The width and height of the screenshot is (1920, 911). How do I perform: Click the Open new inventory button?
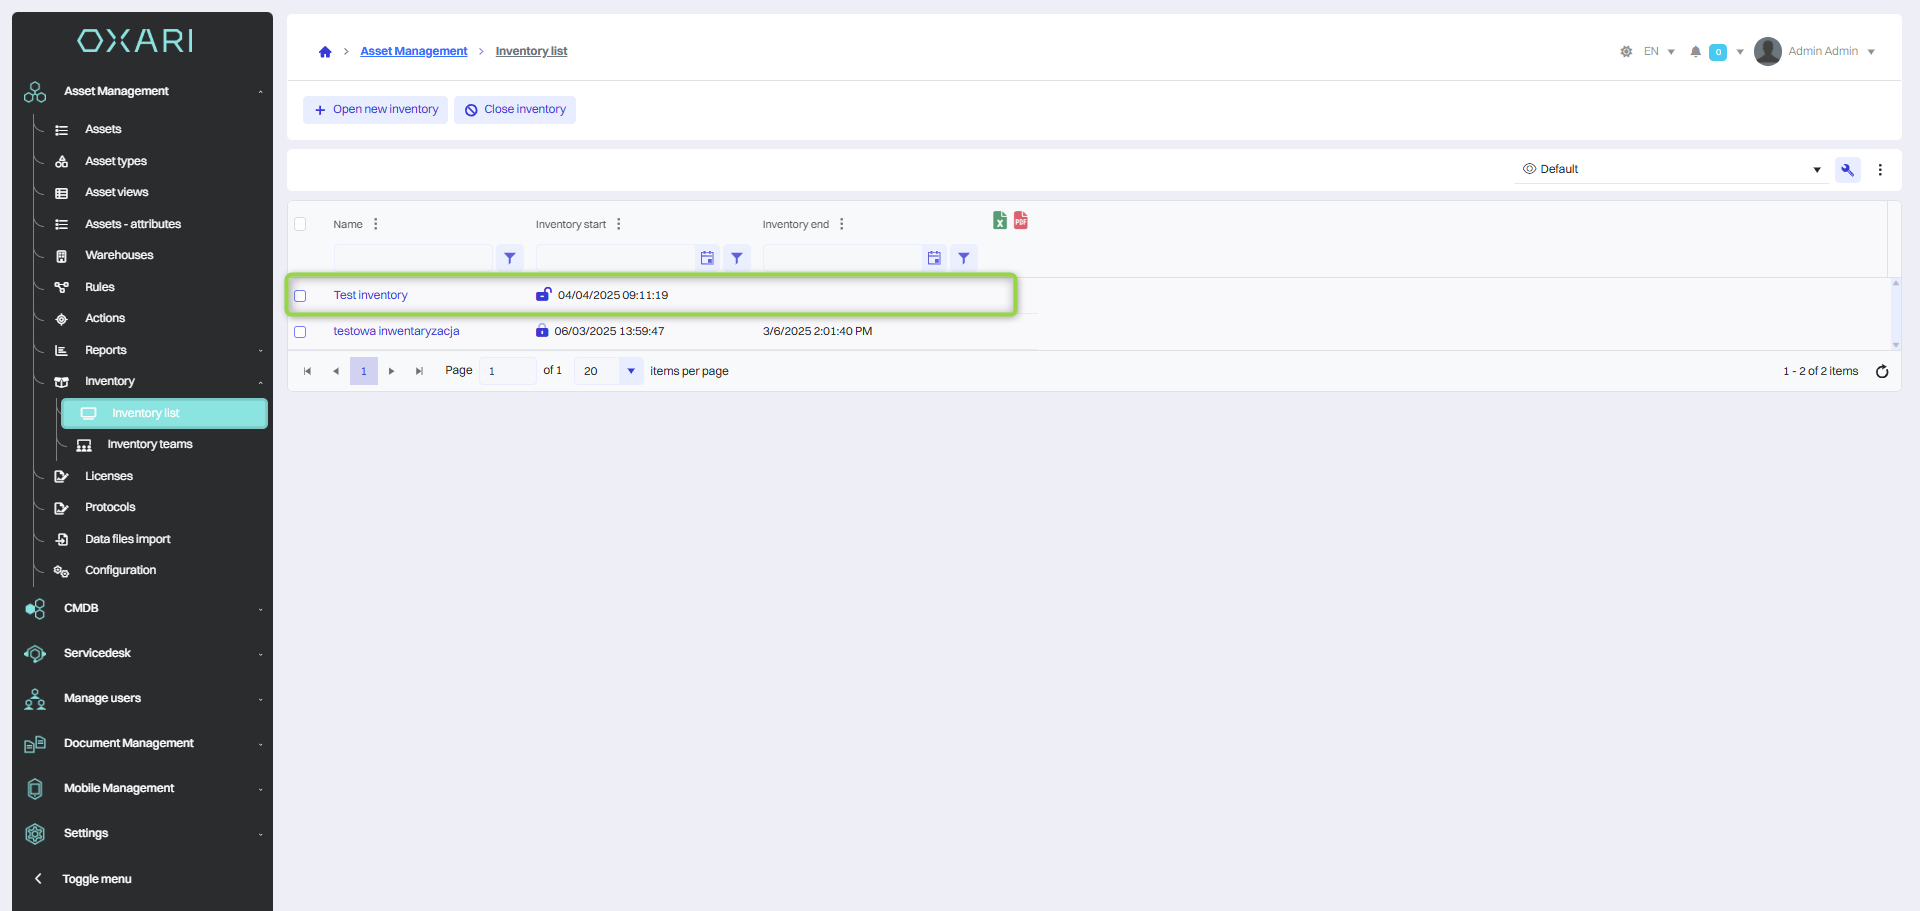click(376, 110)
